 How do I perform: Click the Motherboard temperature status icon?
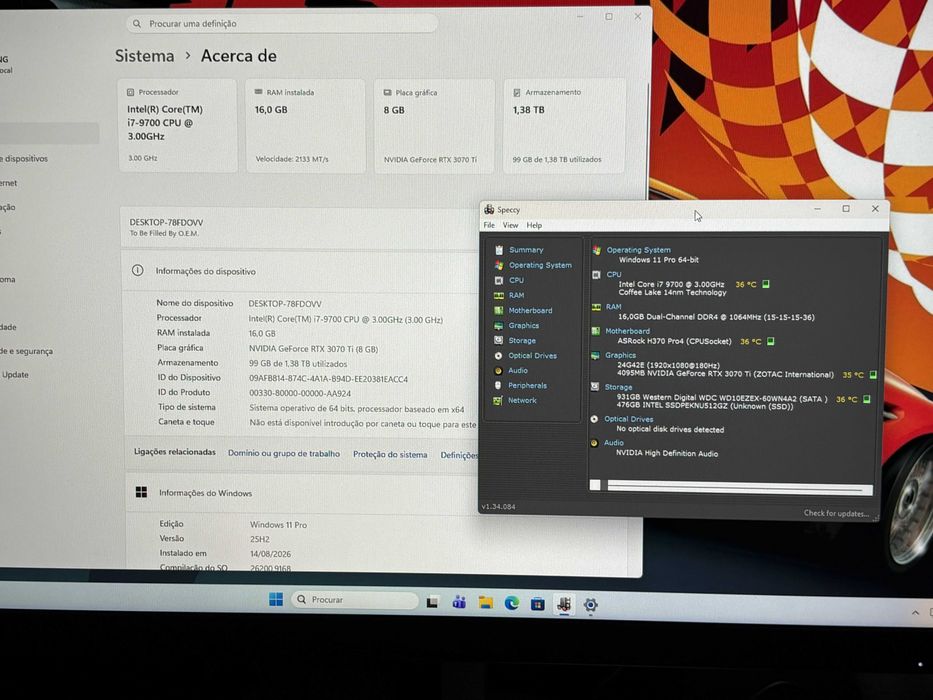coord(771,342)
